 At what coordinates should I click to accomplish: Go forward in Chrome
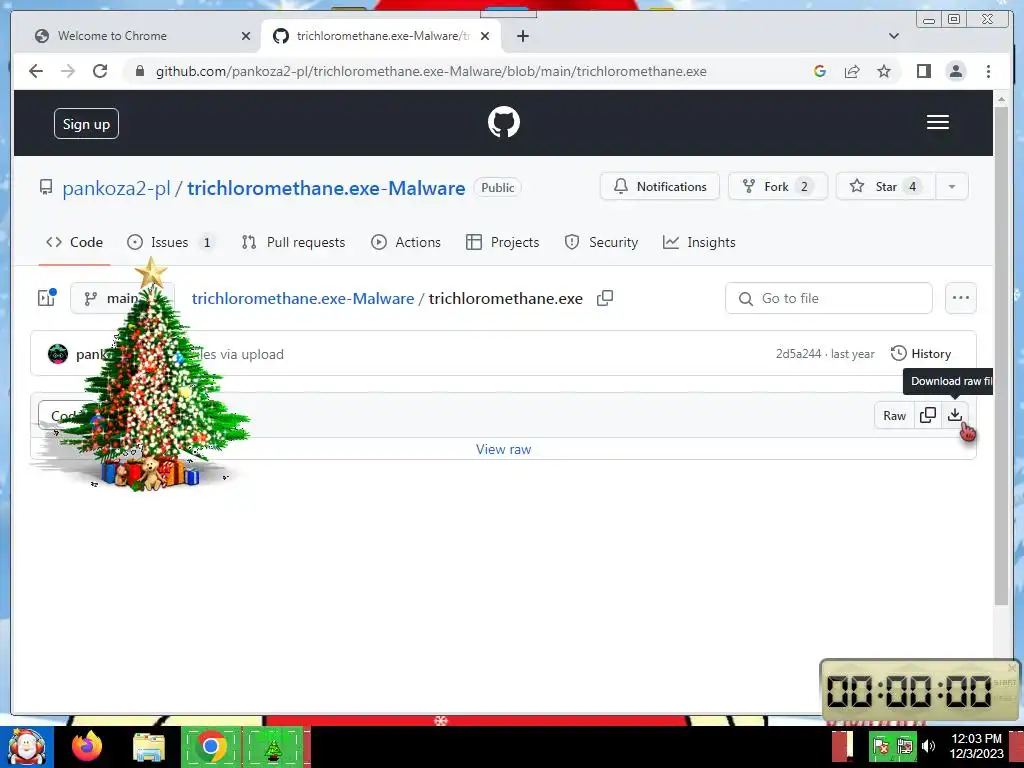(68, 71)
